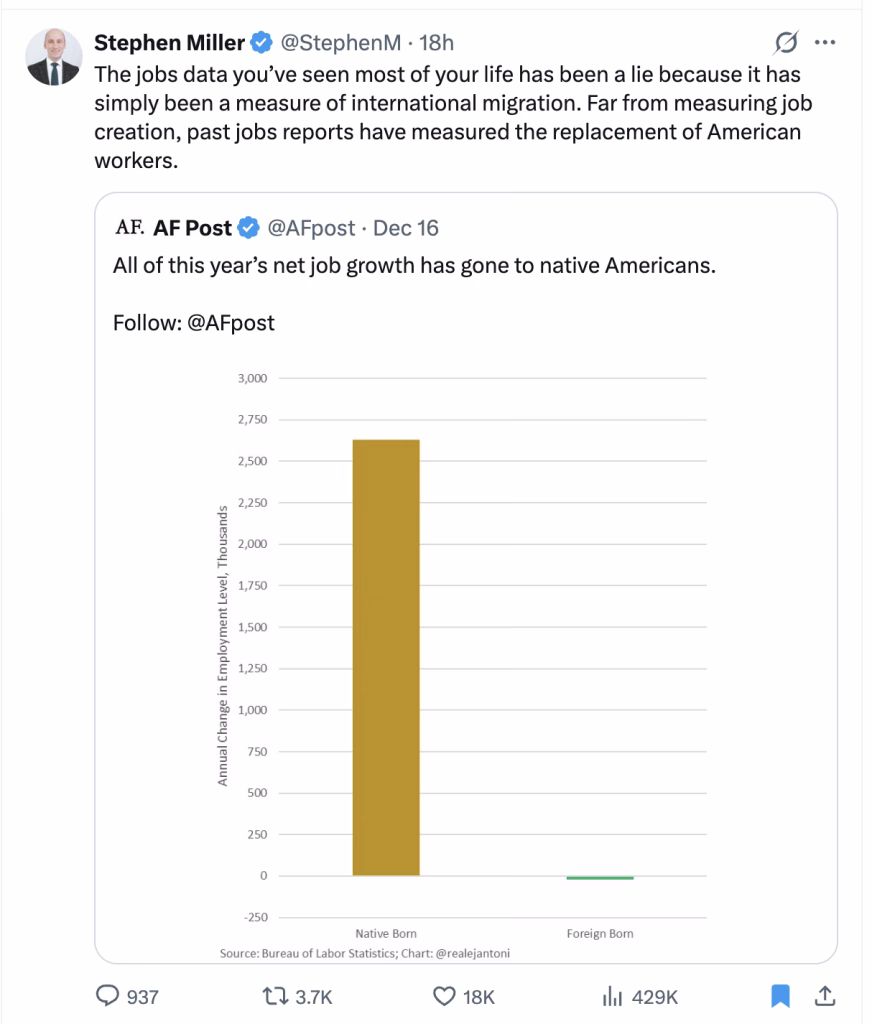This screenshot has height=1024, width=872.
Task: Open view analytics bar chart icon
Action: [611, 996]
